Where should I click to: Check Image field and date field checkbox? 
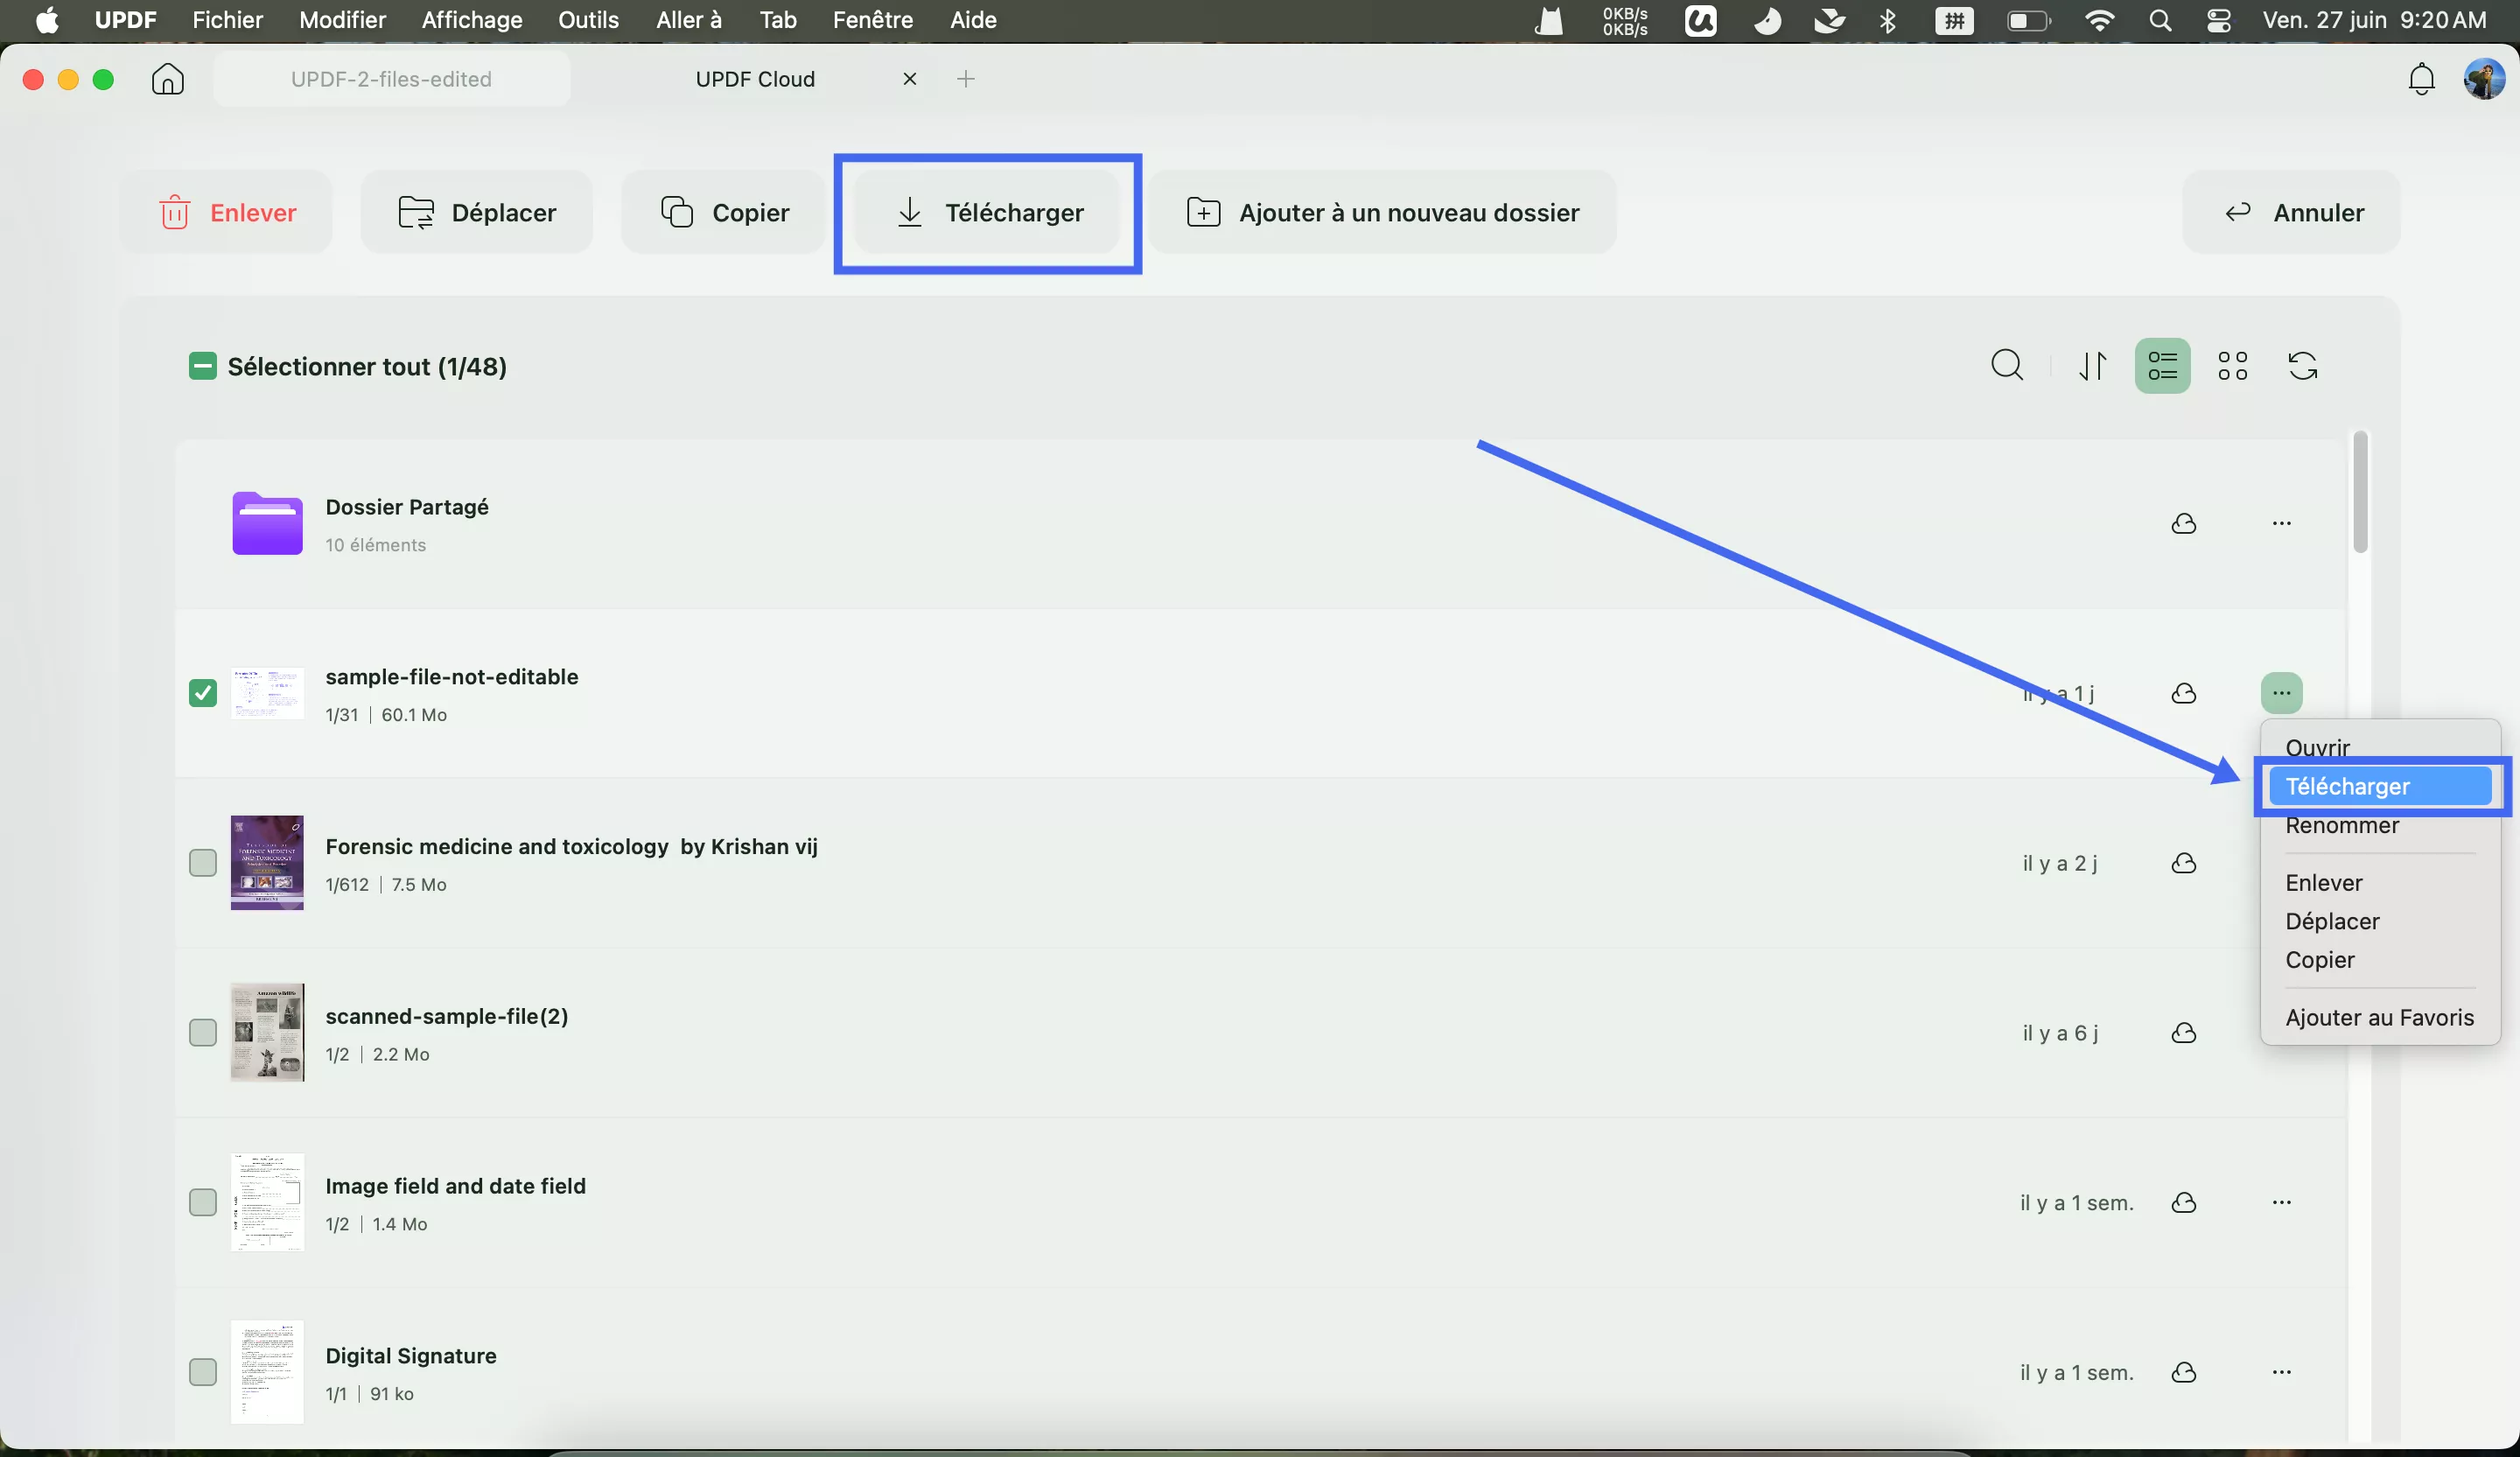coord(203,1202)
